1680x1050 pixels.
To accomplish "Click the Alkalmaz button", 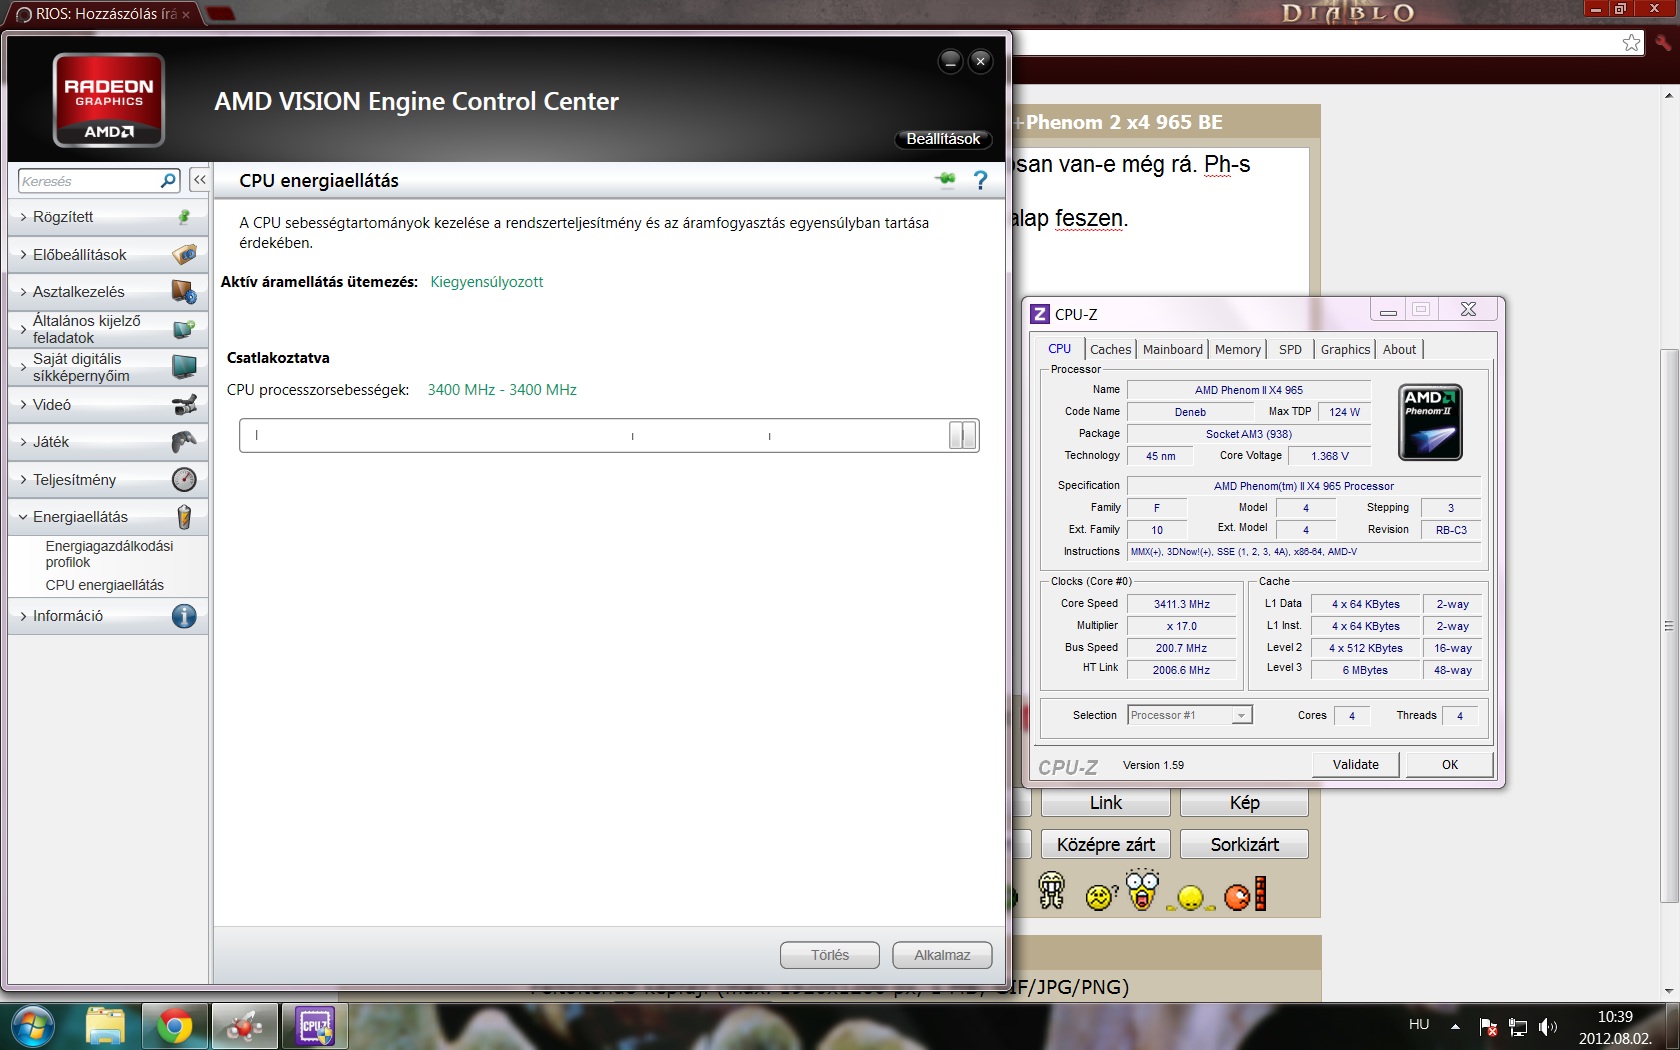I will (942, 955).
